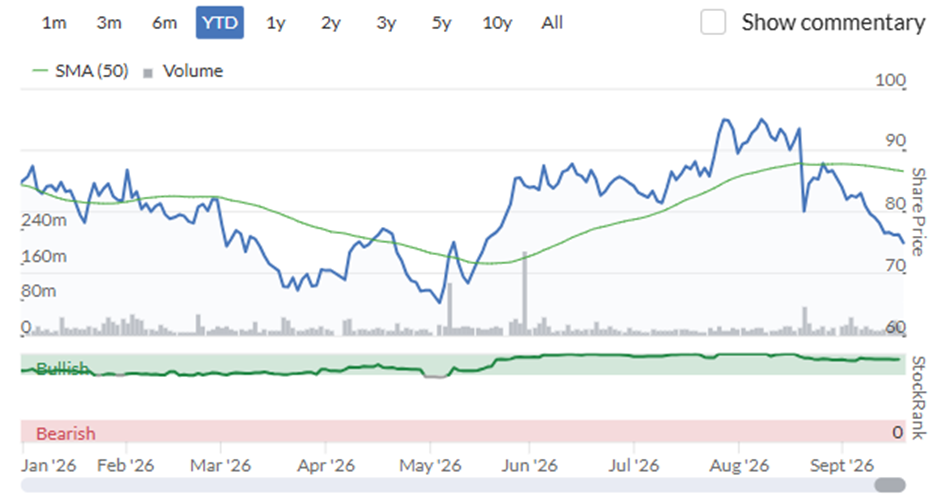The height and width of the screenshot is (503, 940).
Task: Click the Sept '26 axis label
Action: coord(842,465)
